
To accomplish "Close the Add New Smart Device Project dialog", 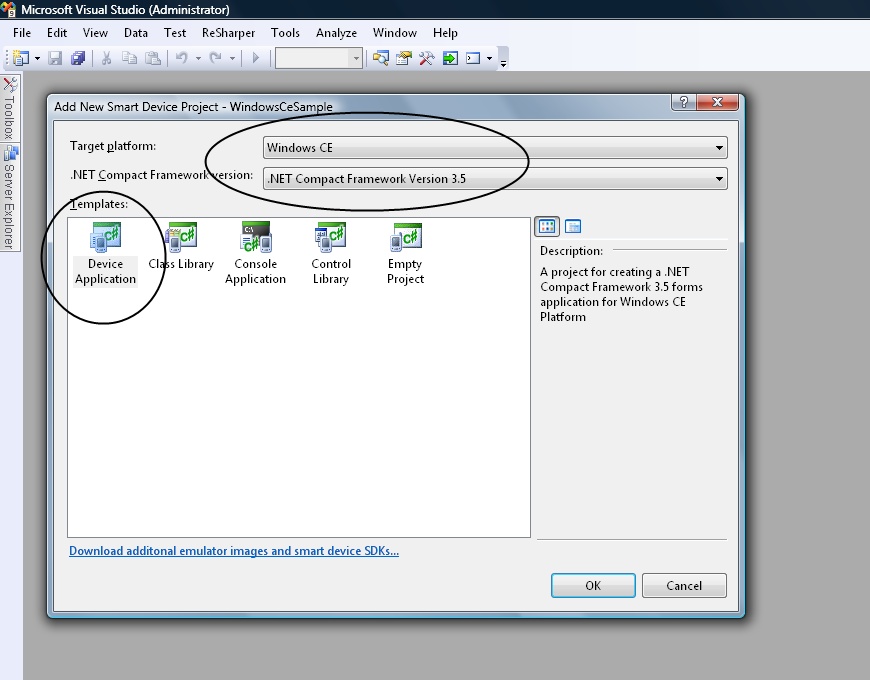I will coord(717,102).
